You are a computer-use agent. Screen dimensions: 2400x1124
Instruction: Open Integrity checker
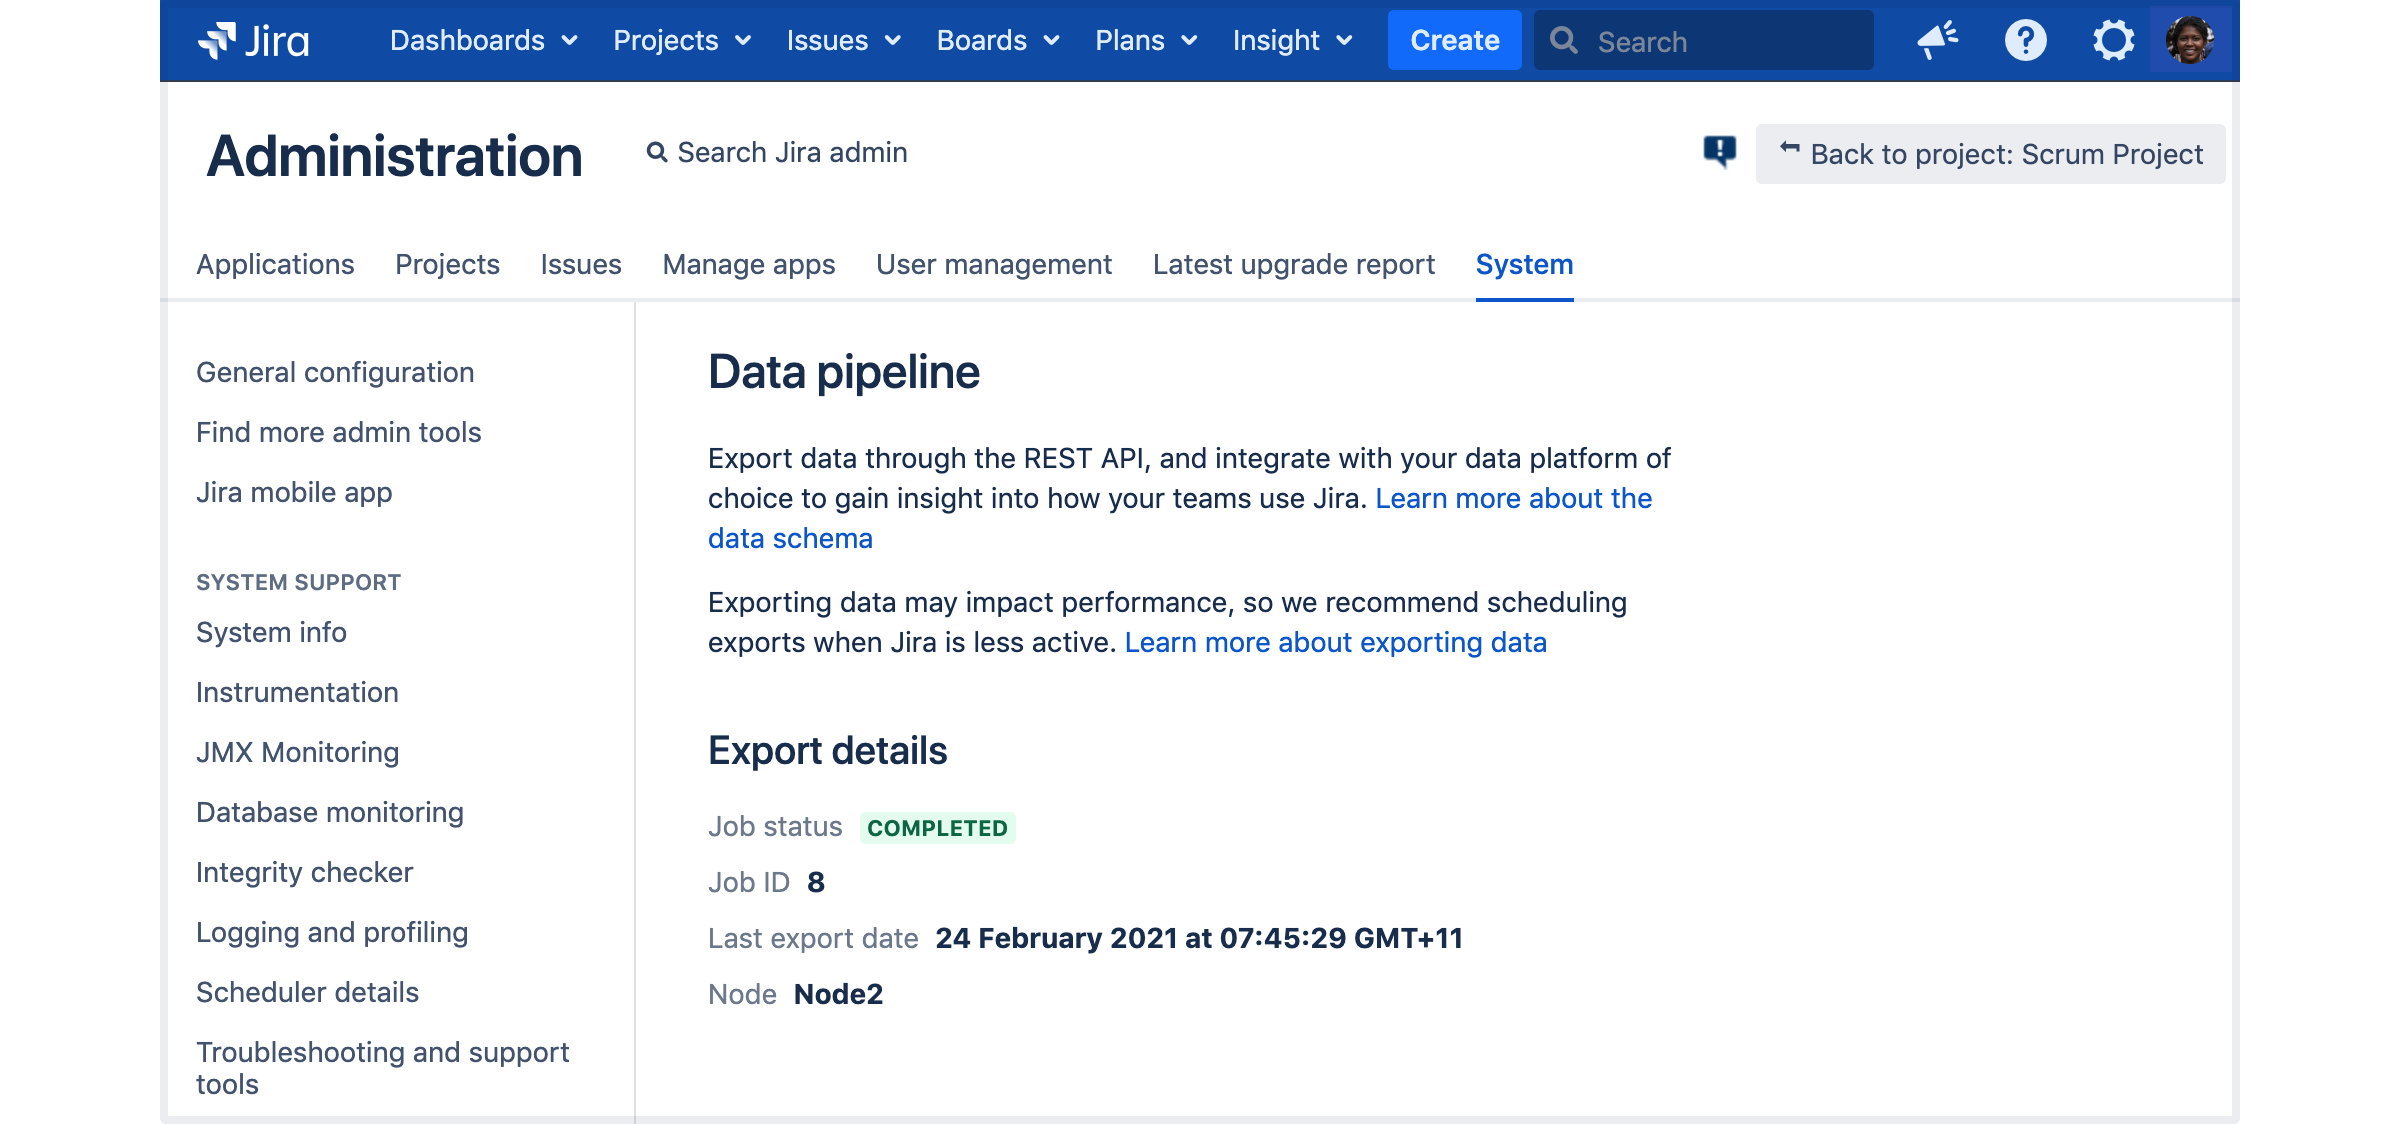point(304,872)
